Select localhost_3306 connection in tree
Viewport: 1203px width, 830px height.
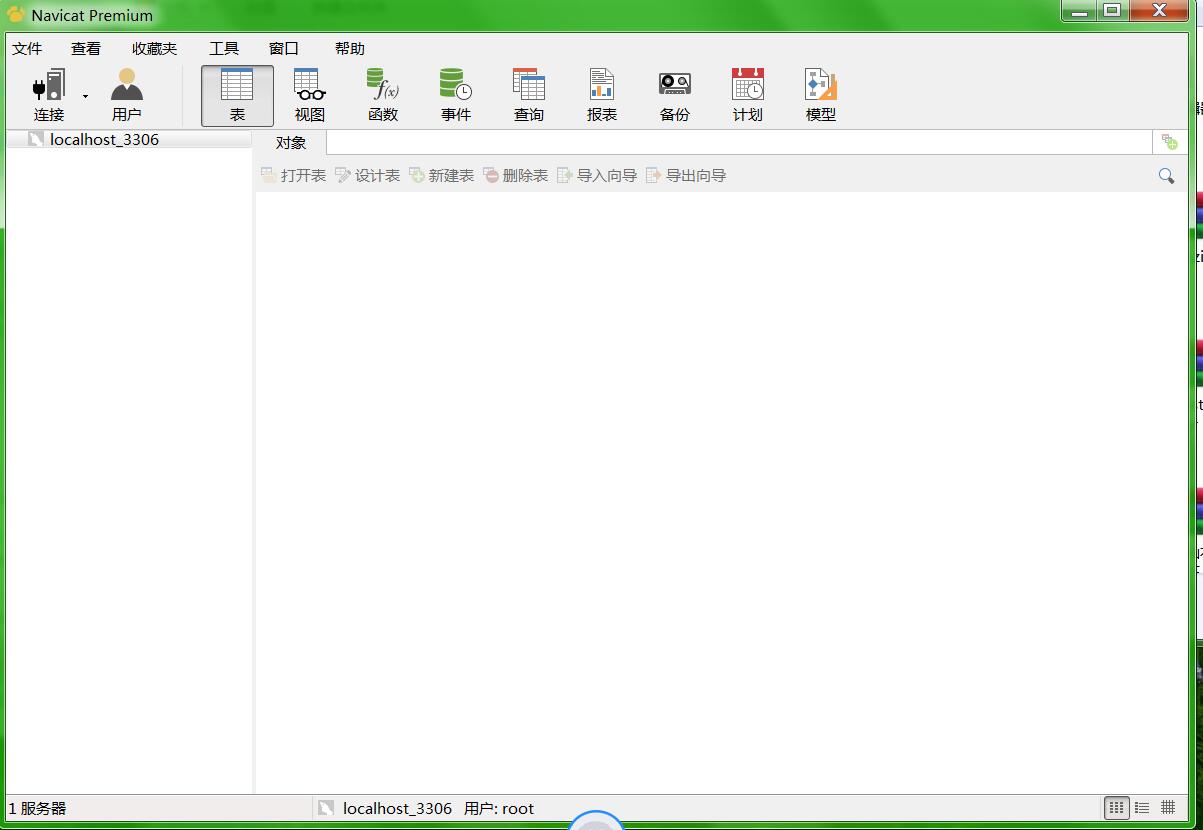click(x=104, y=140)
